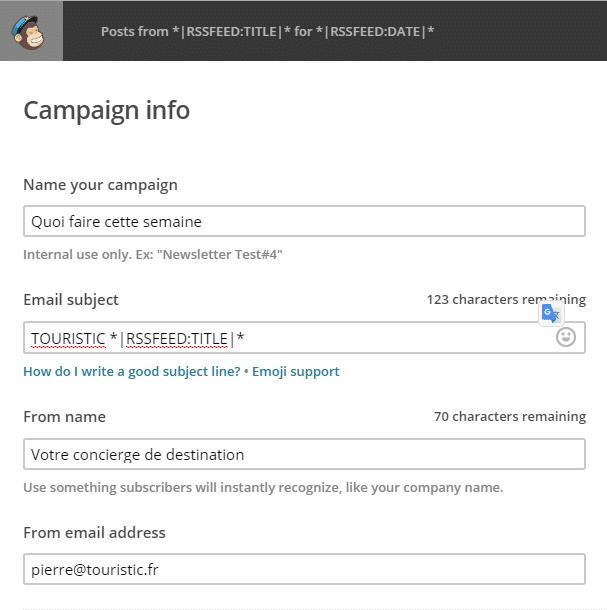The height and width of the screenshot is (610, 607).
Task: Click the 'Internal use only' helper text
Action: point(153,254)
